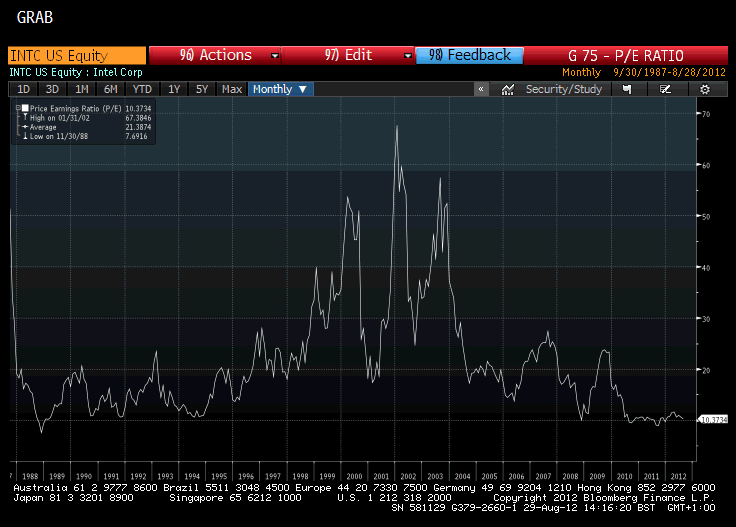Viewport: 736px width, 527px height.
Task: Click the 2012 year axis label
Action: point(678,476)
